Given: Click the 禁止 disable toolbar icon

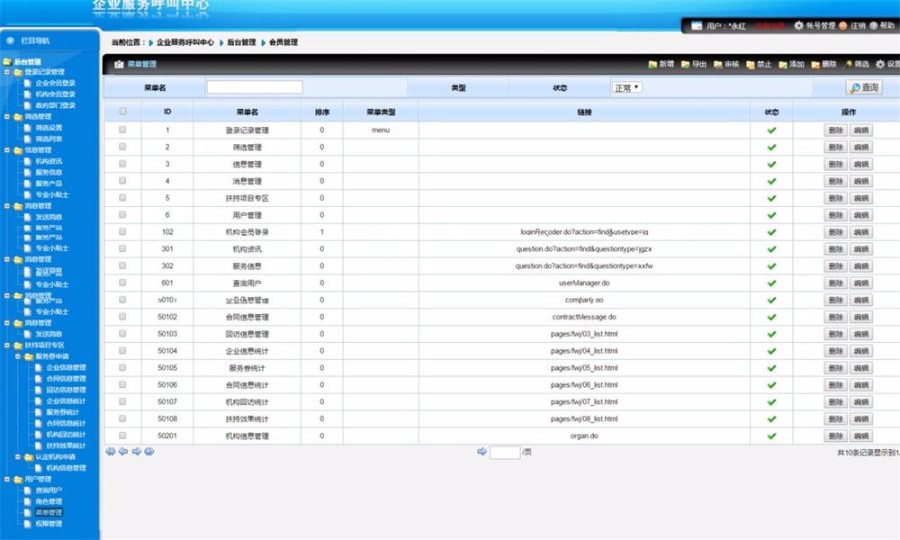Looking at the screenshot, I should pyautogui.click(x=750, y=64).
